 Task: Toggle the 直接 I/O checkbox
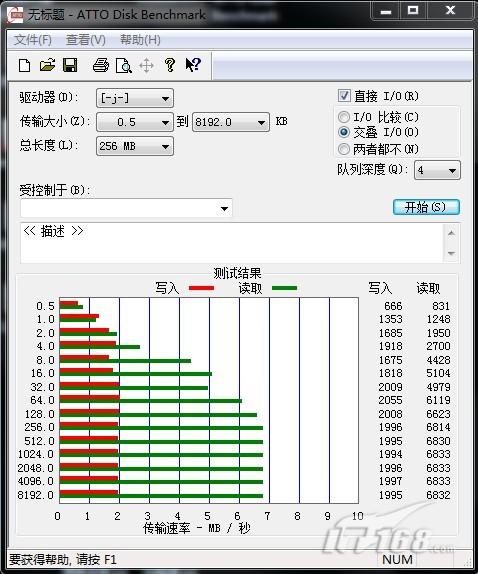pos(344,96)
